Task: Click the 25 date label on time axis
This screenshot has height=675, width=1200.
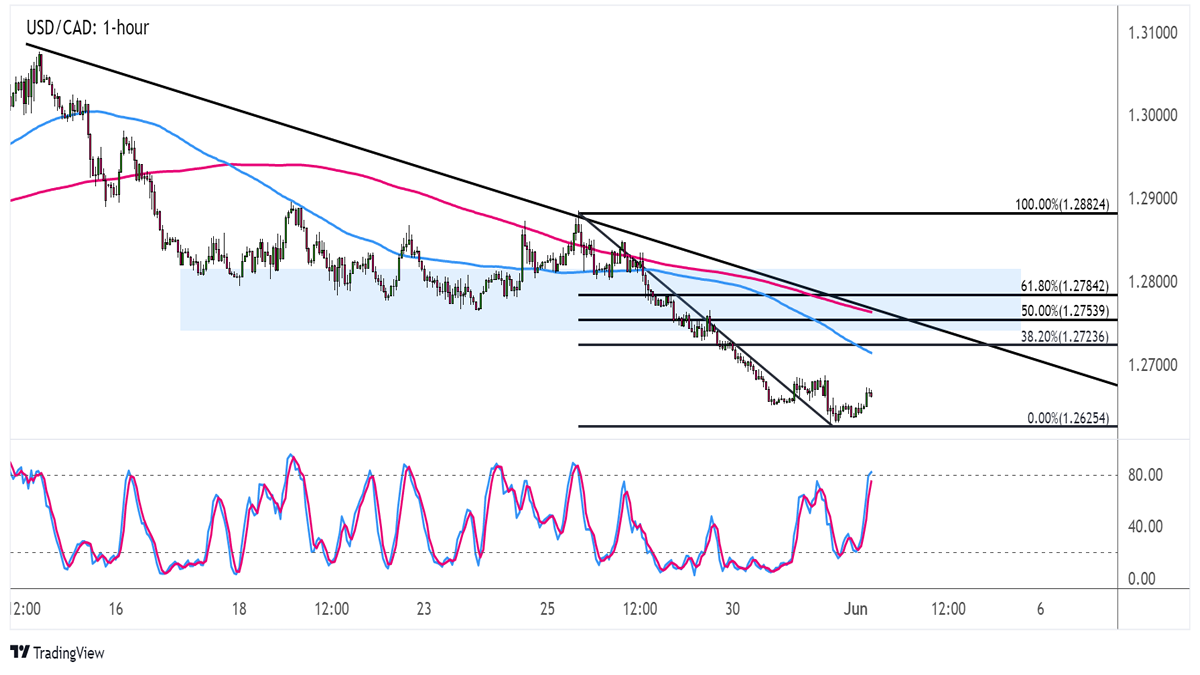Action: [547, 608]
